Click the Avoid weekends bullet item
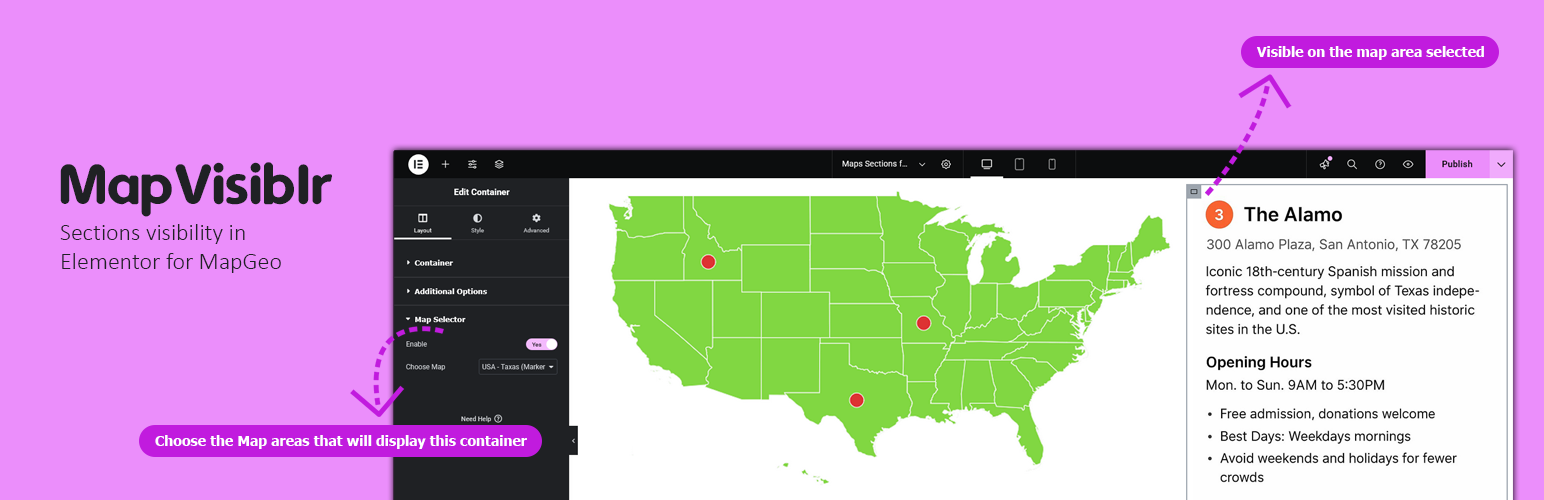 [1338, 467]
